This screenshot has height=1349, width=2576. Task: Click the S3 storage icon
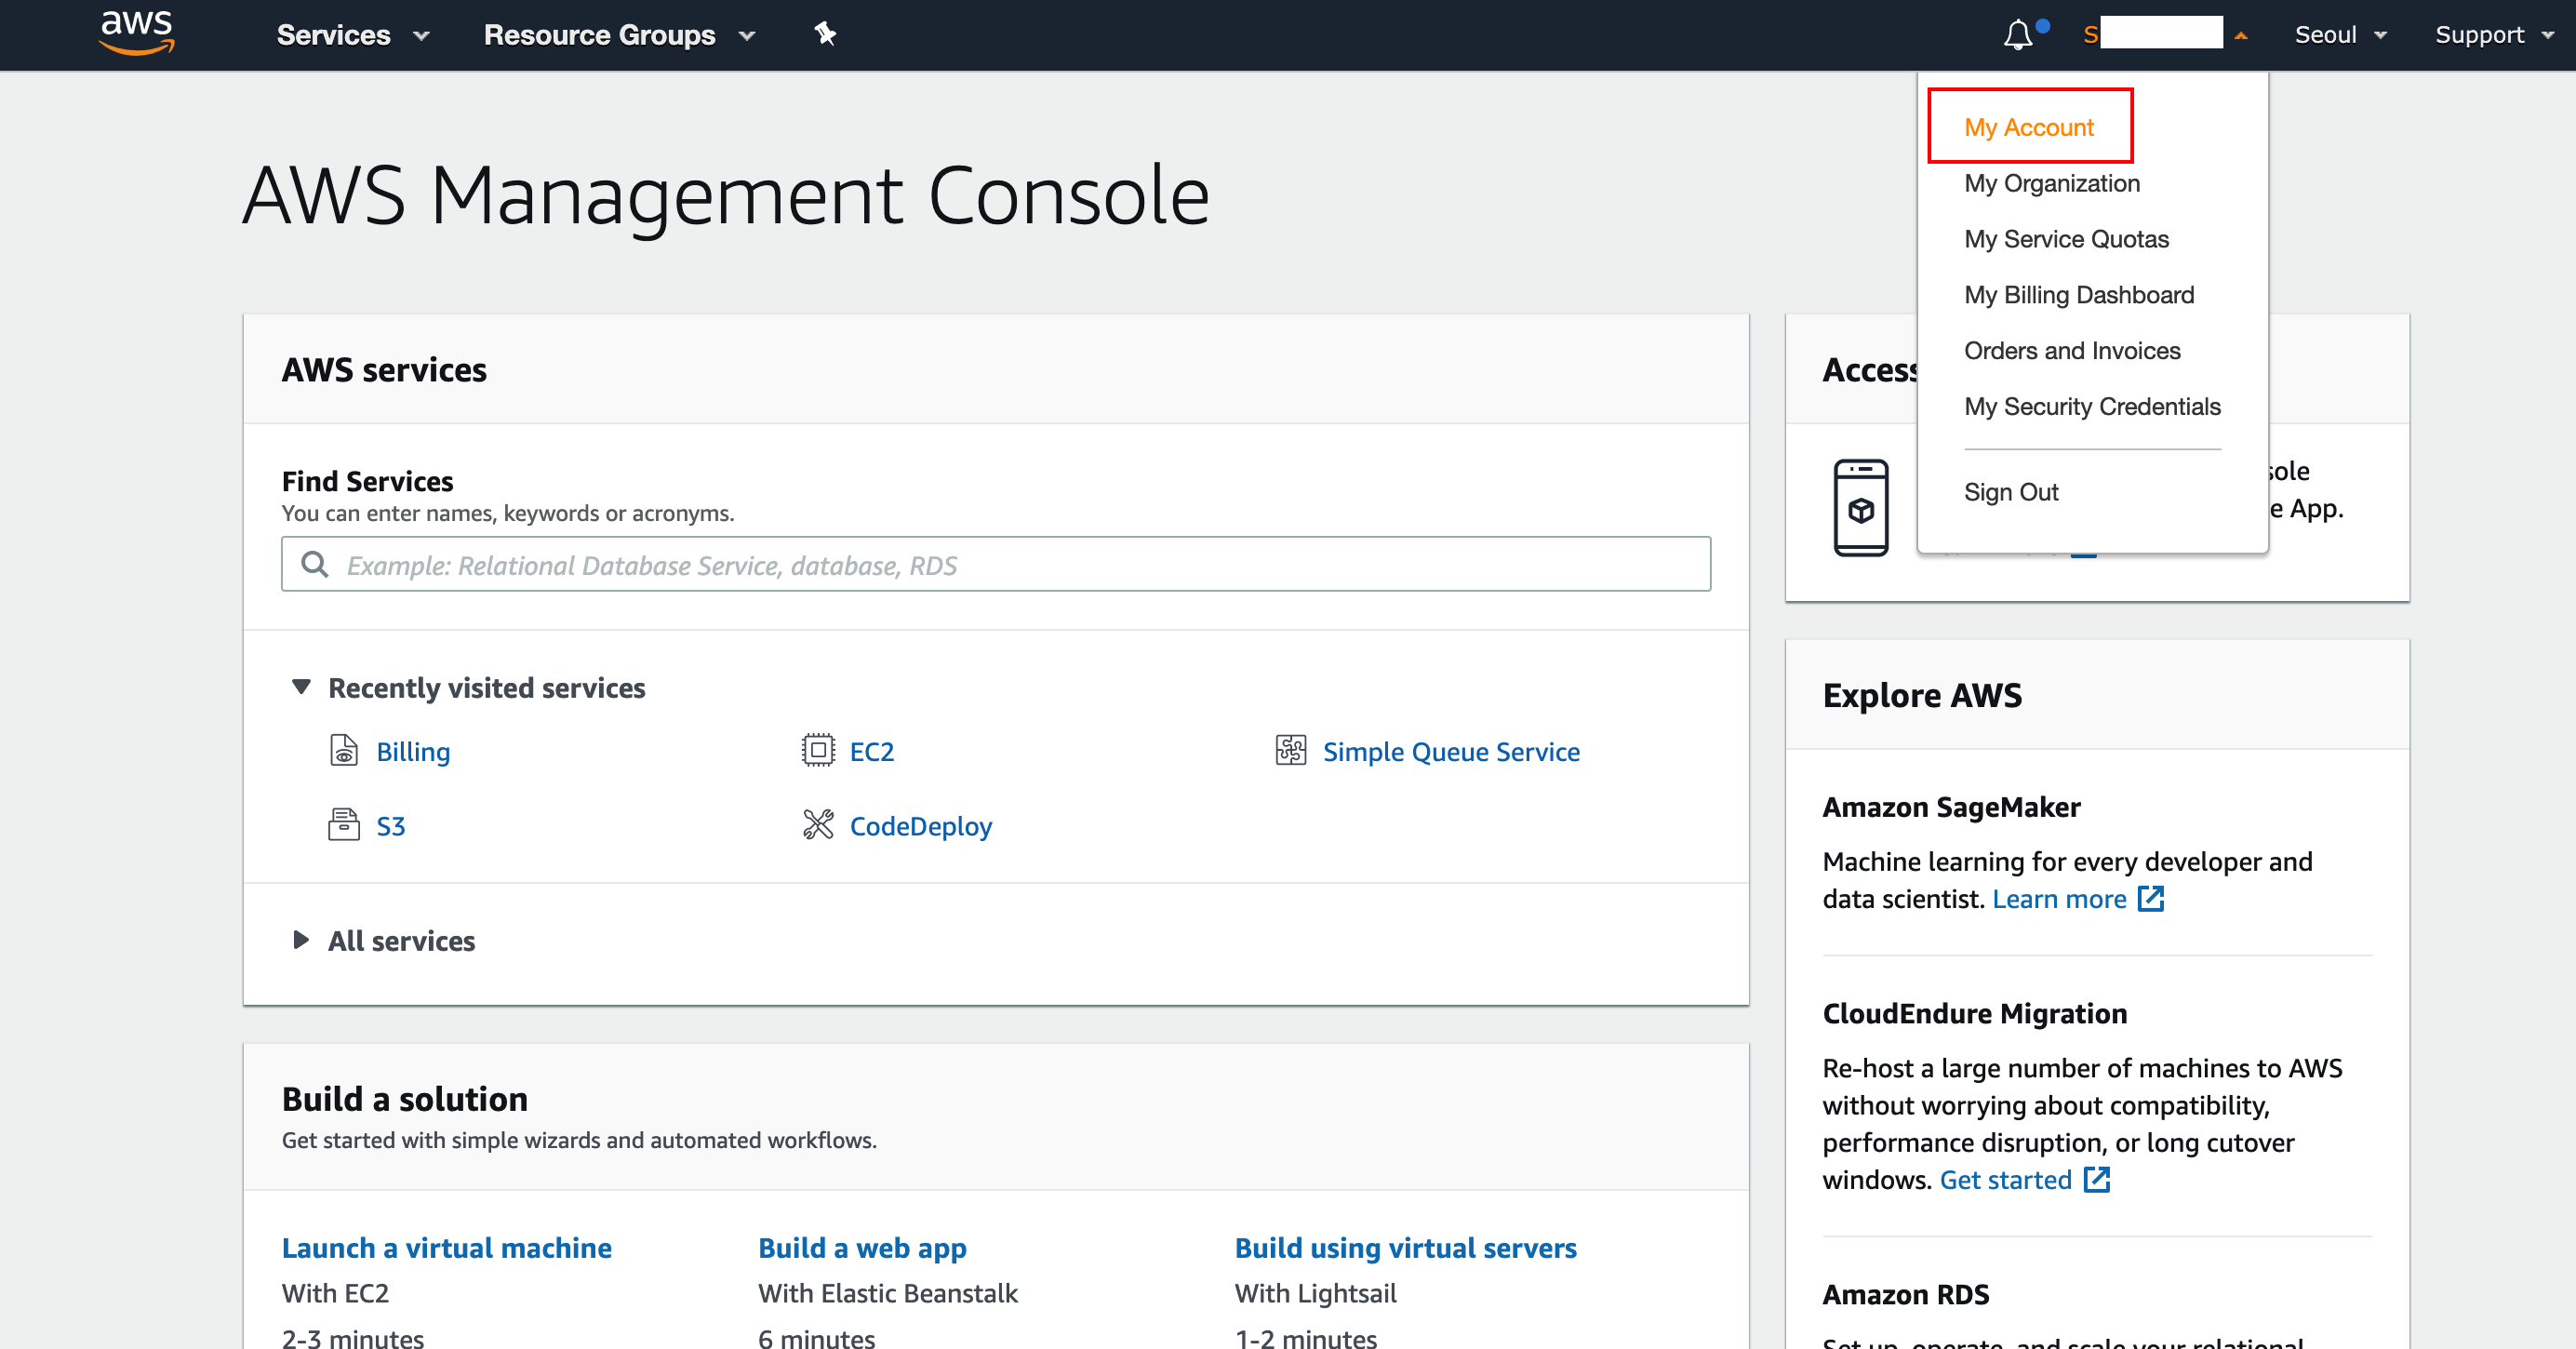tap(343, 825)
